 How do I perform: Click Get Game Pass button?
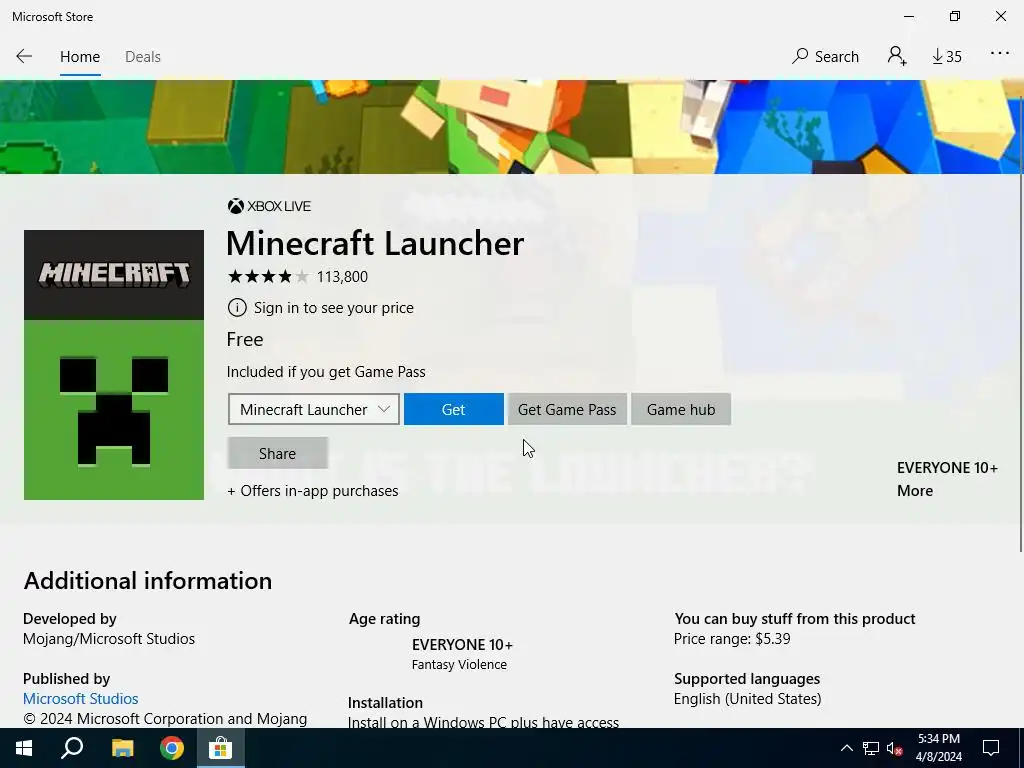567,409
